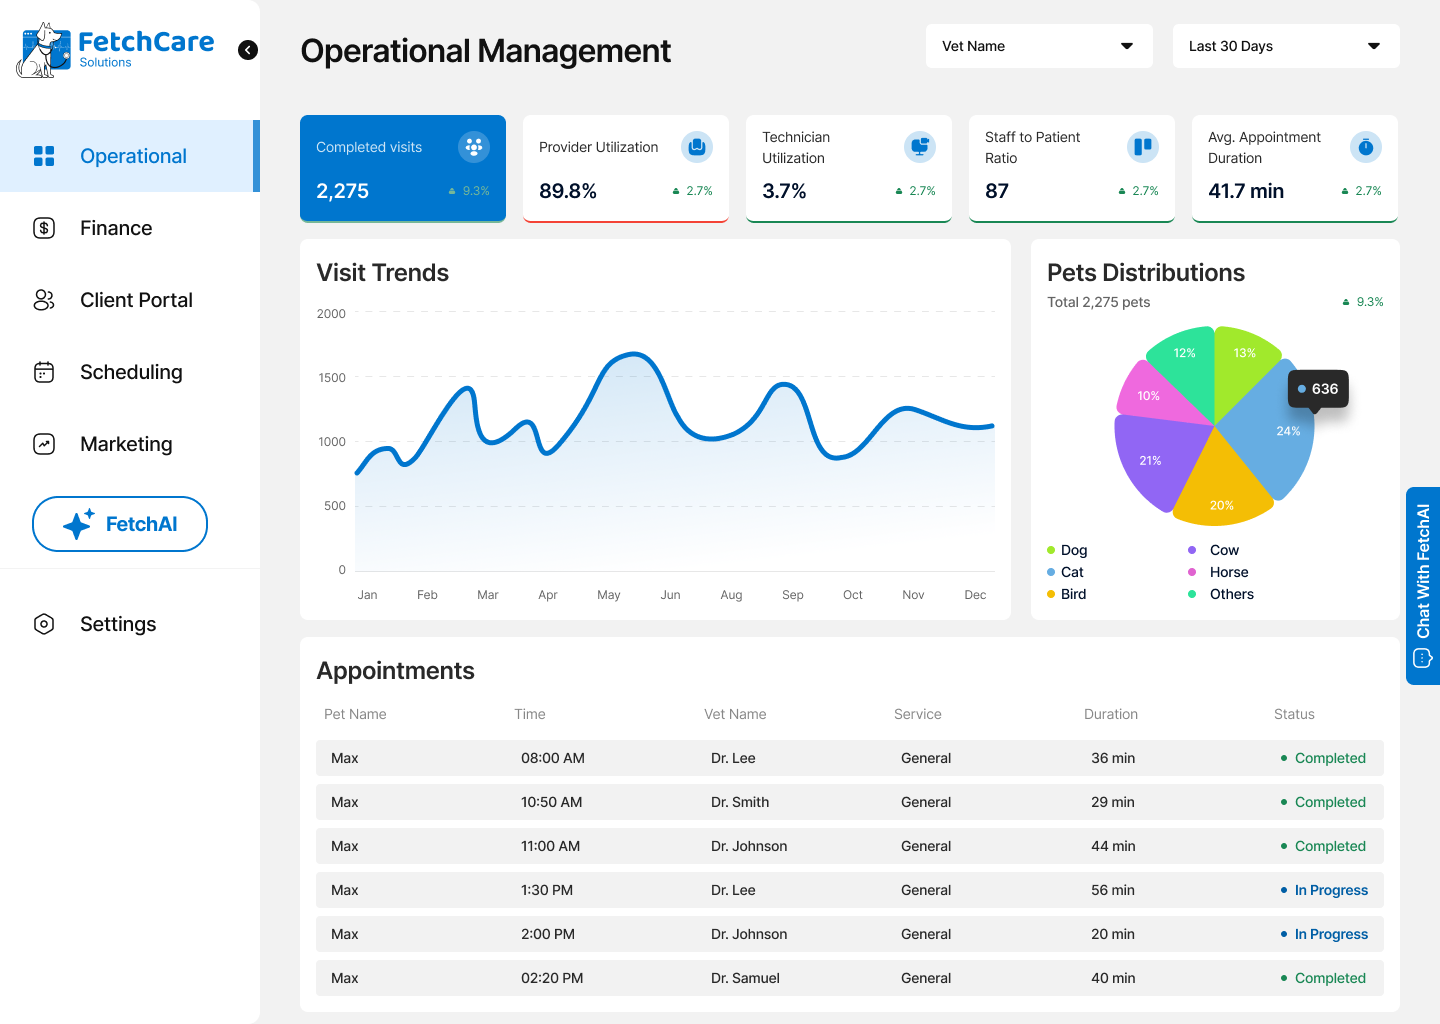
Task: Open the FetchAI button
Action: click(120, 524)
